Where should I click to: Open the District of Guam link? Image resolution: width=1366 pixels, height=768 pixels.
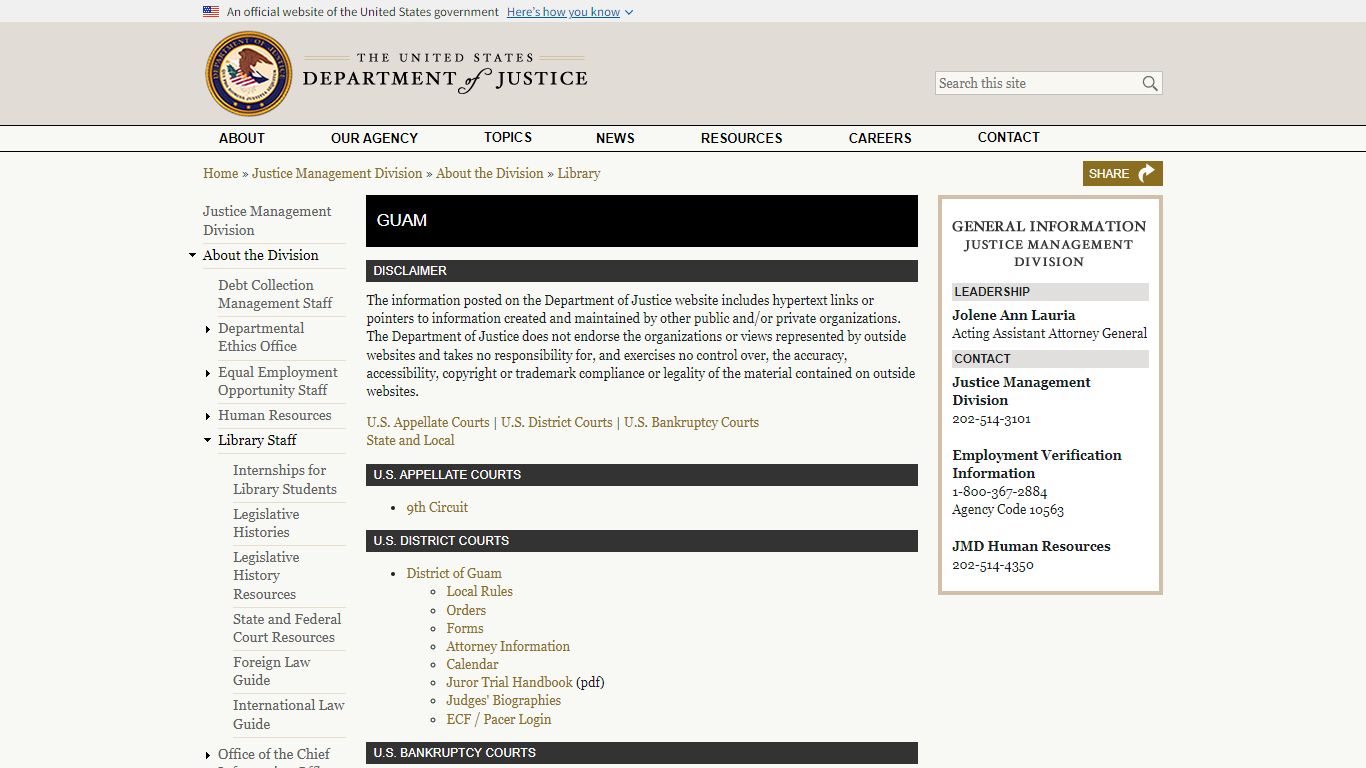coord(454,573)
